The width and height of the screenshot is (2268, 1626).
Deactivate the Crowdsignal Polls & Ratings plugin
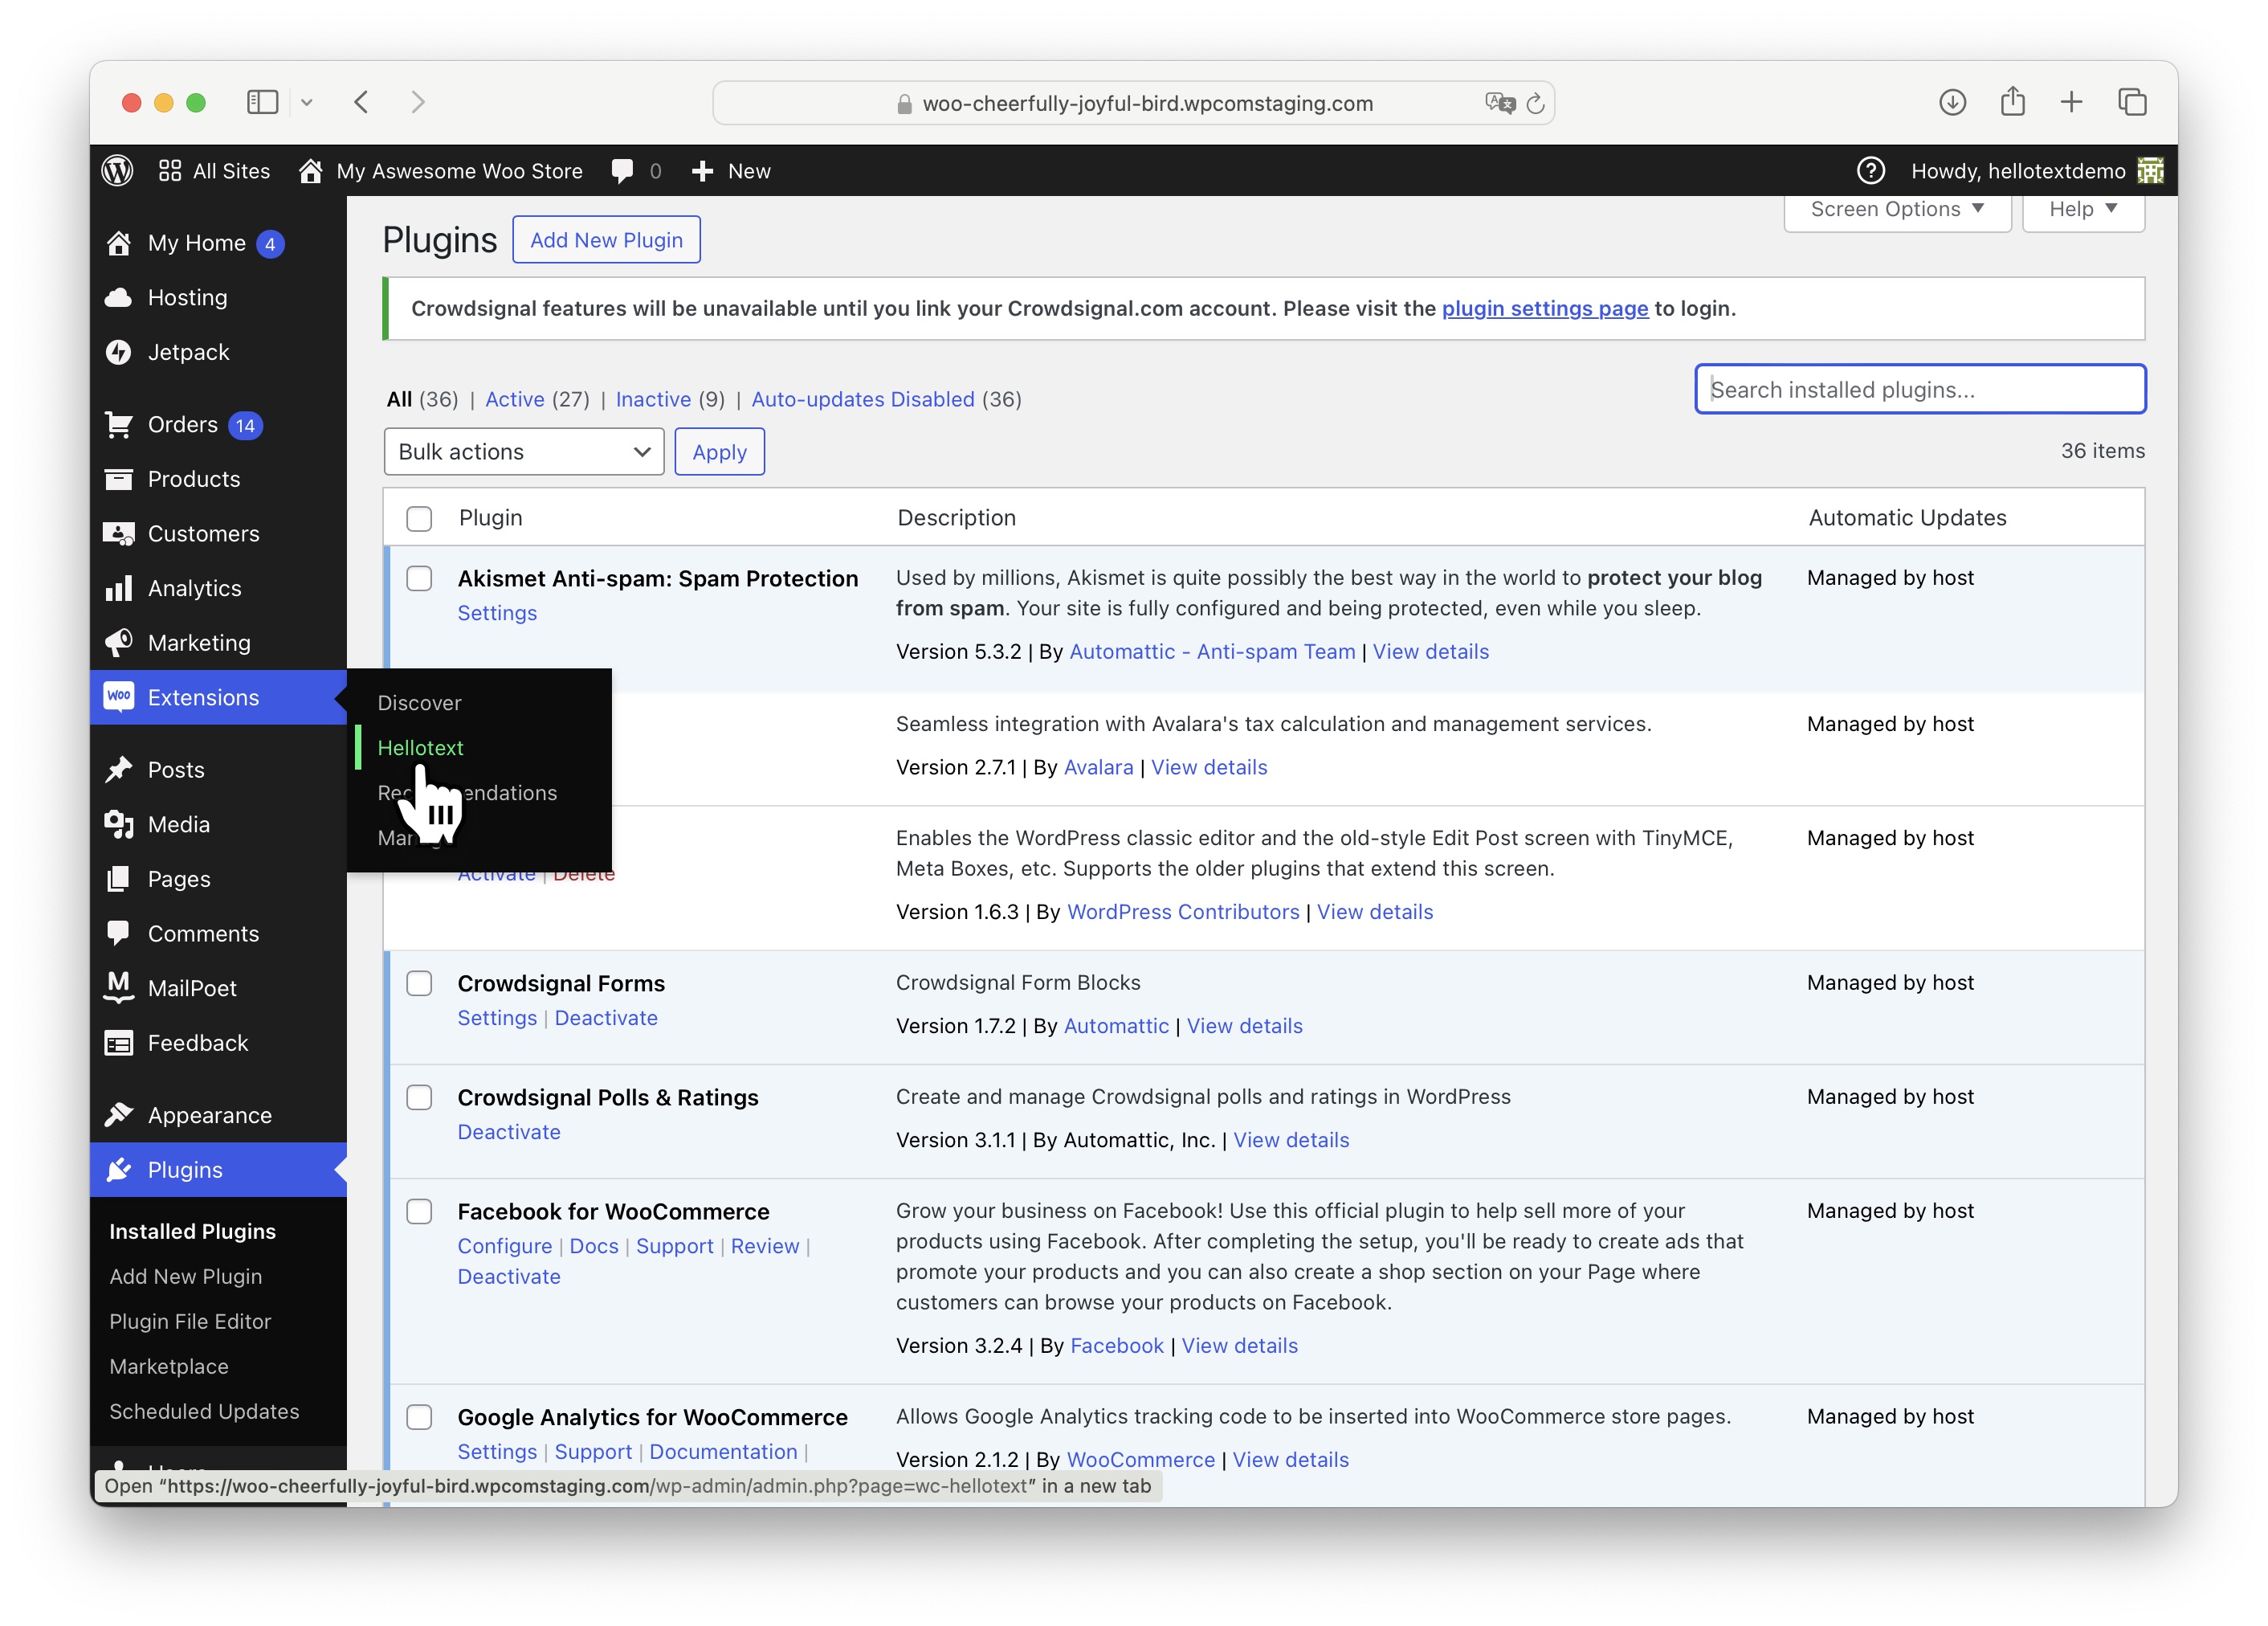(508, 1132)
